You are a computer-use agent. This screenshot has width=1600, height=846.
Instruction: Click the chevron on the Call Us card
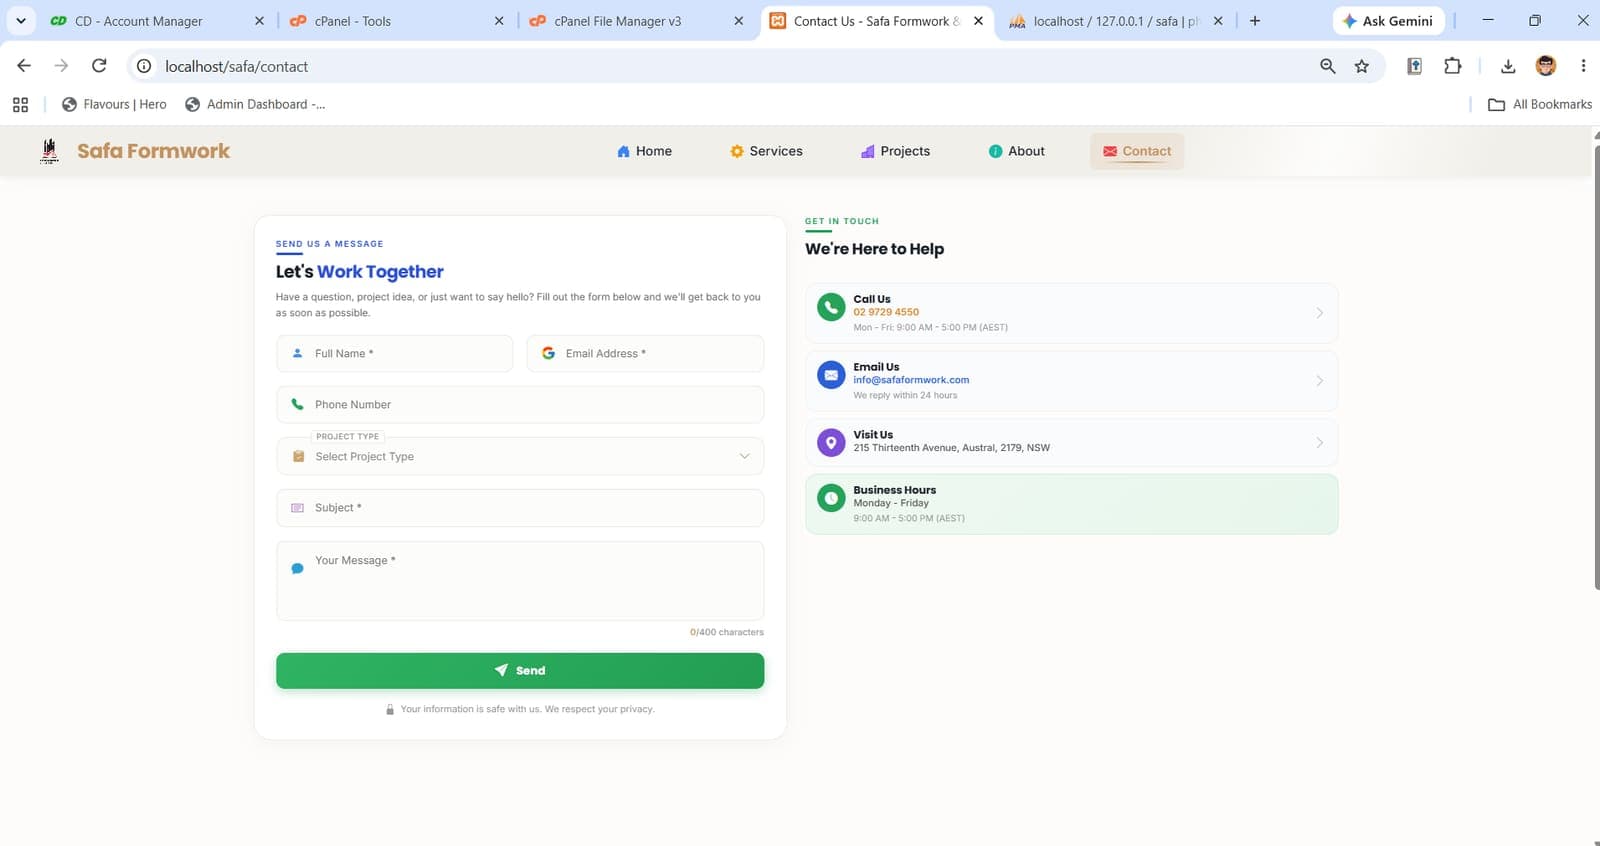(x=1320, y=313)
